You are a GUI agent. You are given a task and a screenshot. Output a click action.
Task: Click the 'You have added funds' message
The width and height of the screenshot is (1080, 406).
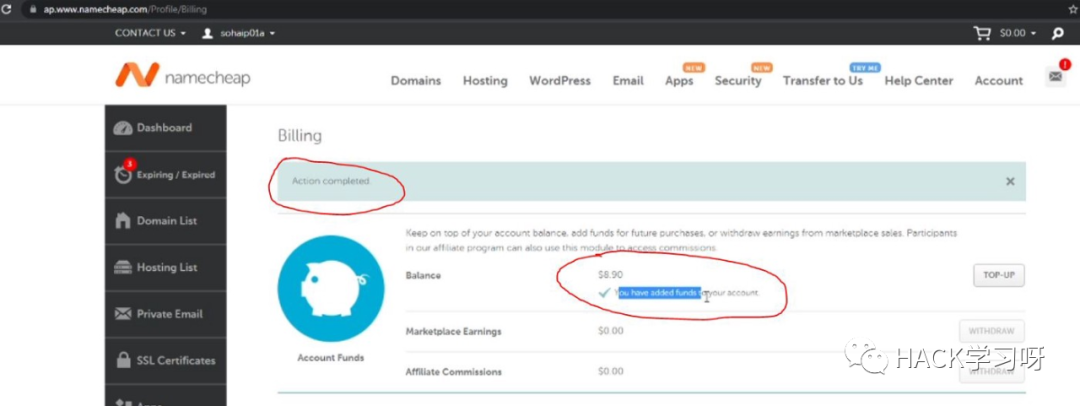pos(687,292)
